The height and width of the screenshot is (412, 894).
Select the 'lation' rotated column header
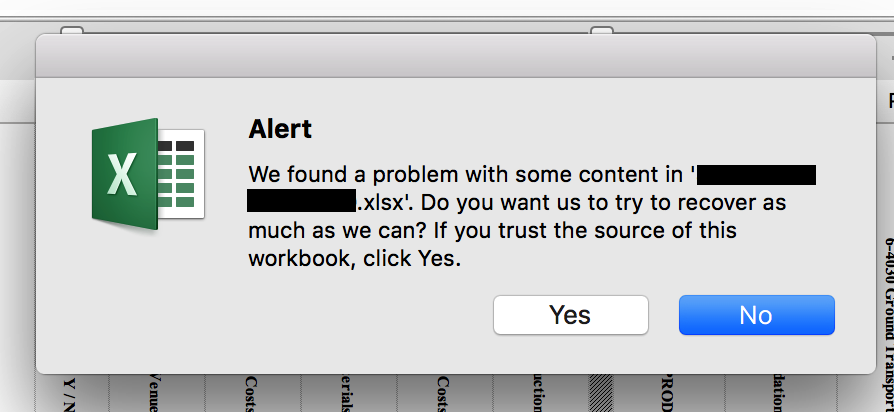pos(778,393)
